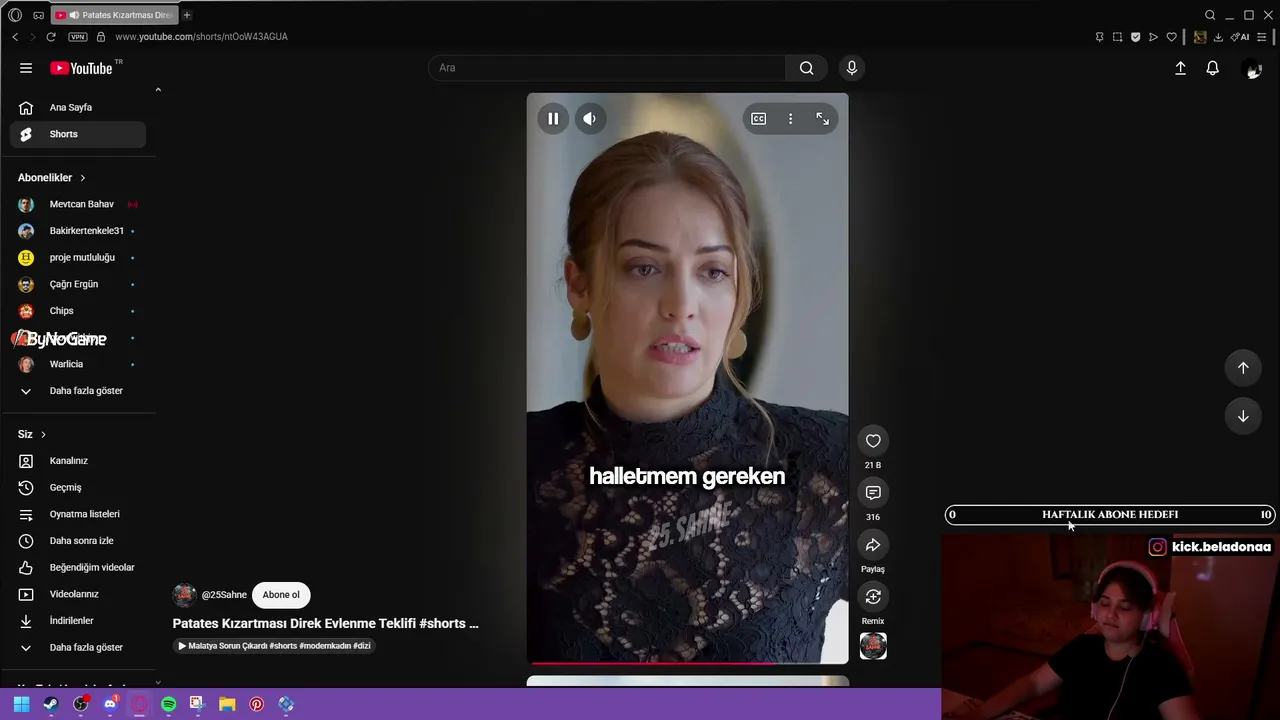The image size is (1280, 720).
Task: Open Beğendiğim videolar
Action: [78, 568]
